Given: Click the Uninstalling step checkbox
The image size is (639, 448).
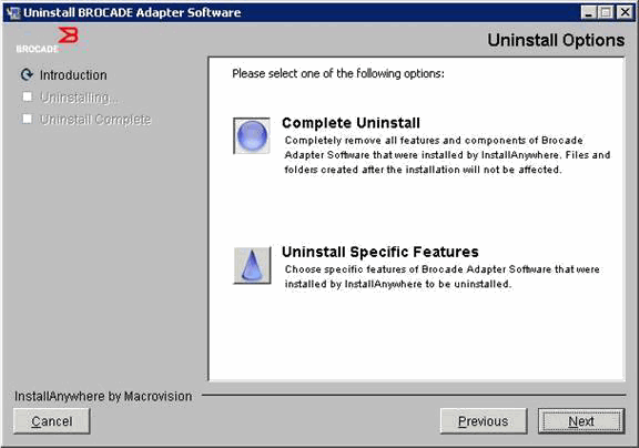Looking at the screenshot, I should point(27,97).
